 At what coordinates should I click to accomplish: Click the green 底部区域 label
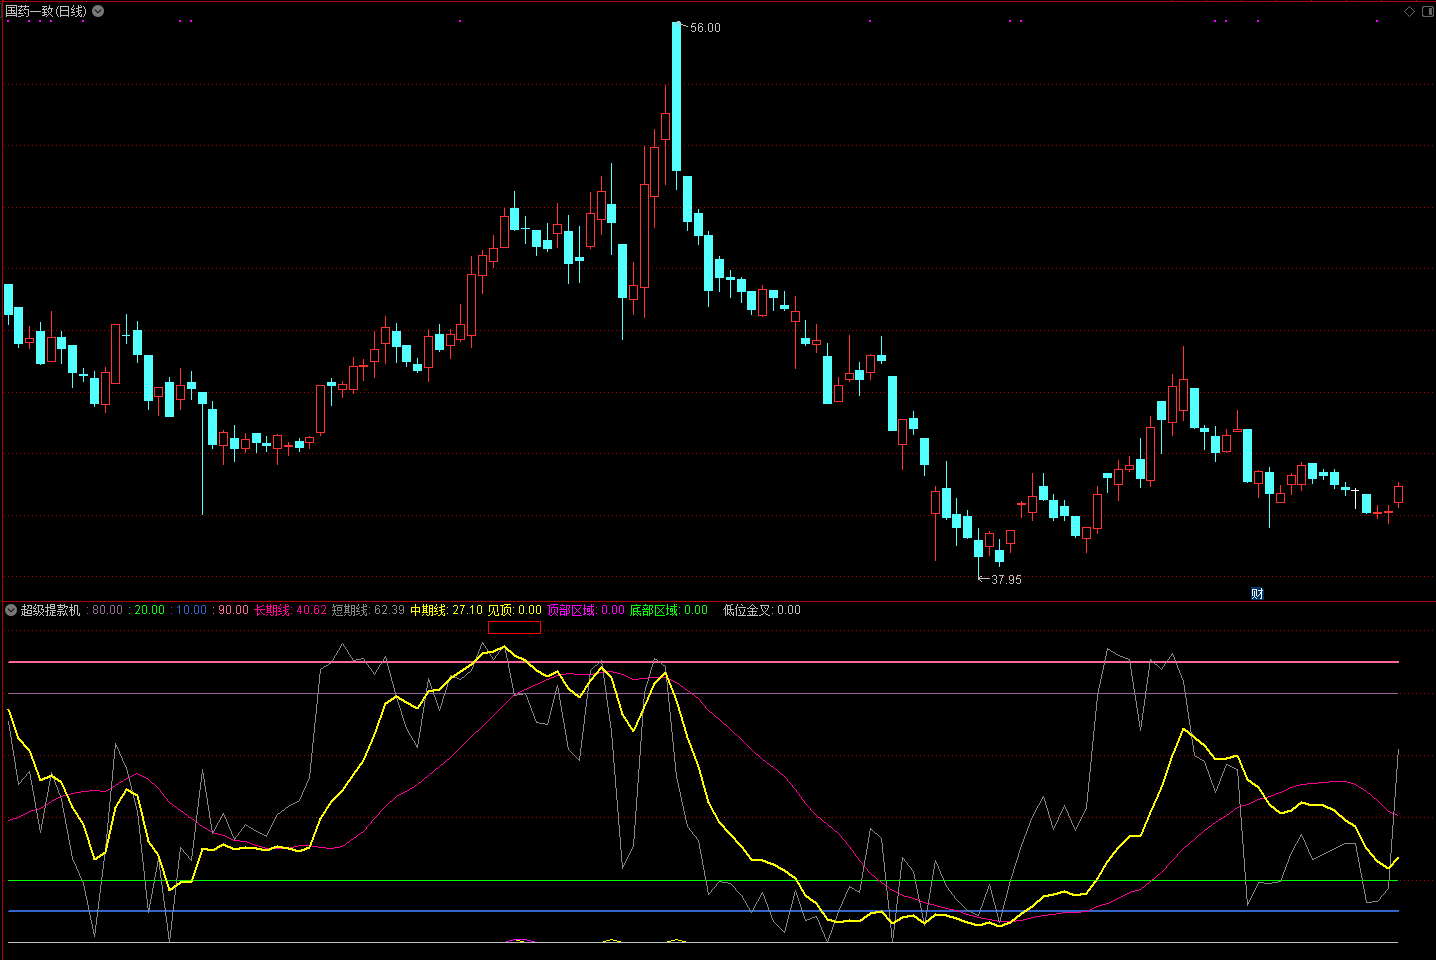(654, 610)
